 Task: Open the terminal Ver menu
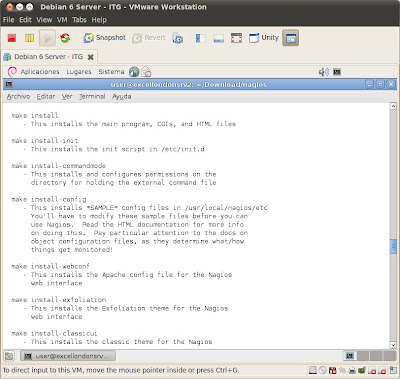tap(67, 96)
